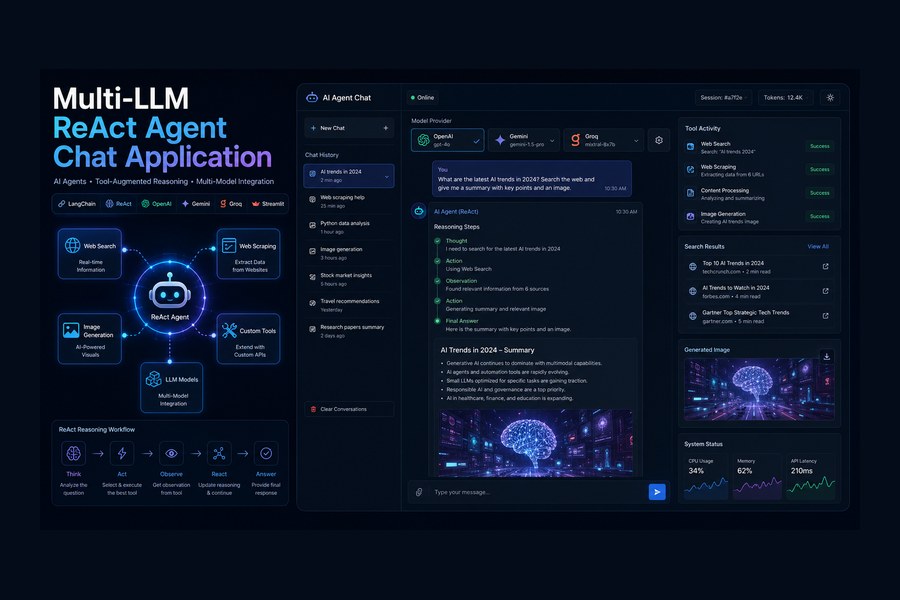
Task: Click the LangChain badge
Action: click(77, 204)
